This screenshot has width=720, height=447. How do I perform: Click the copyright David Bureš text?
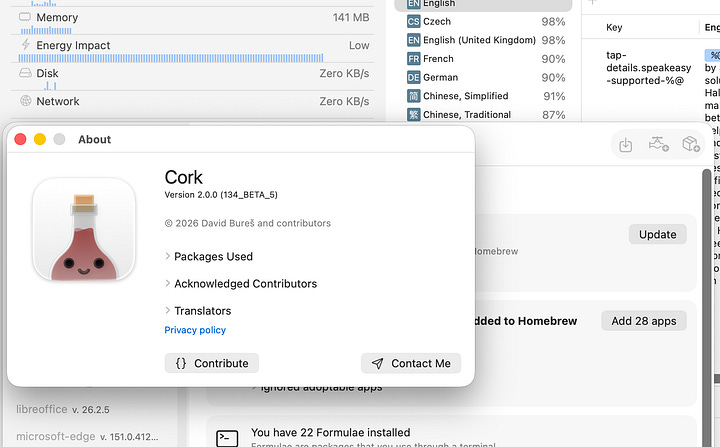[248, 223]
